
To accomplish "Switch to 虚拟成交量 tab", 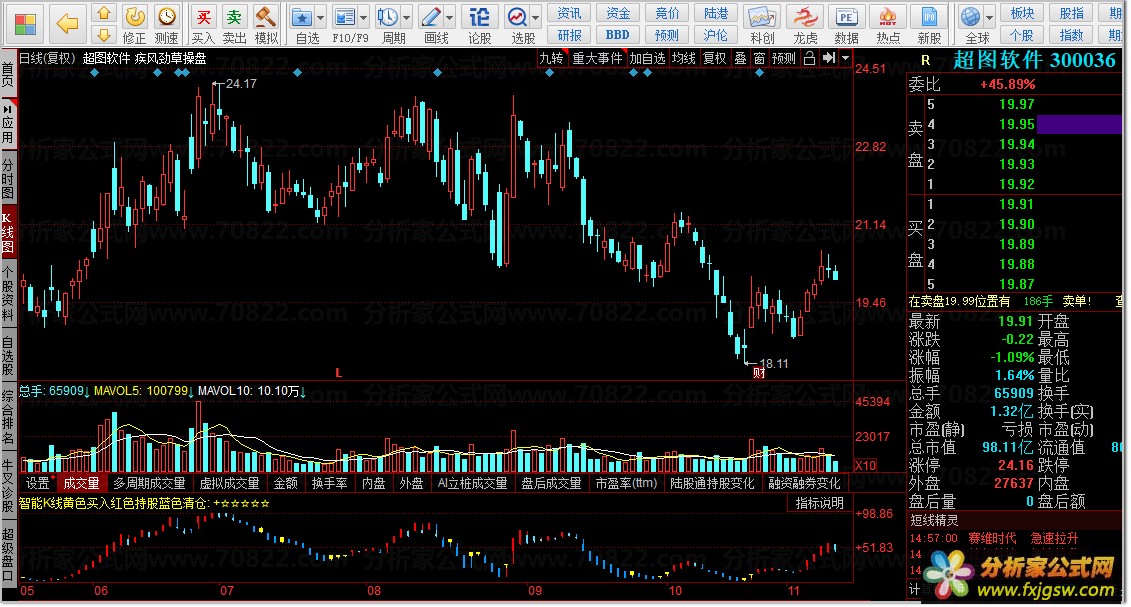I will 229,483.
